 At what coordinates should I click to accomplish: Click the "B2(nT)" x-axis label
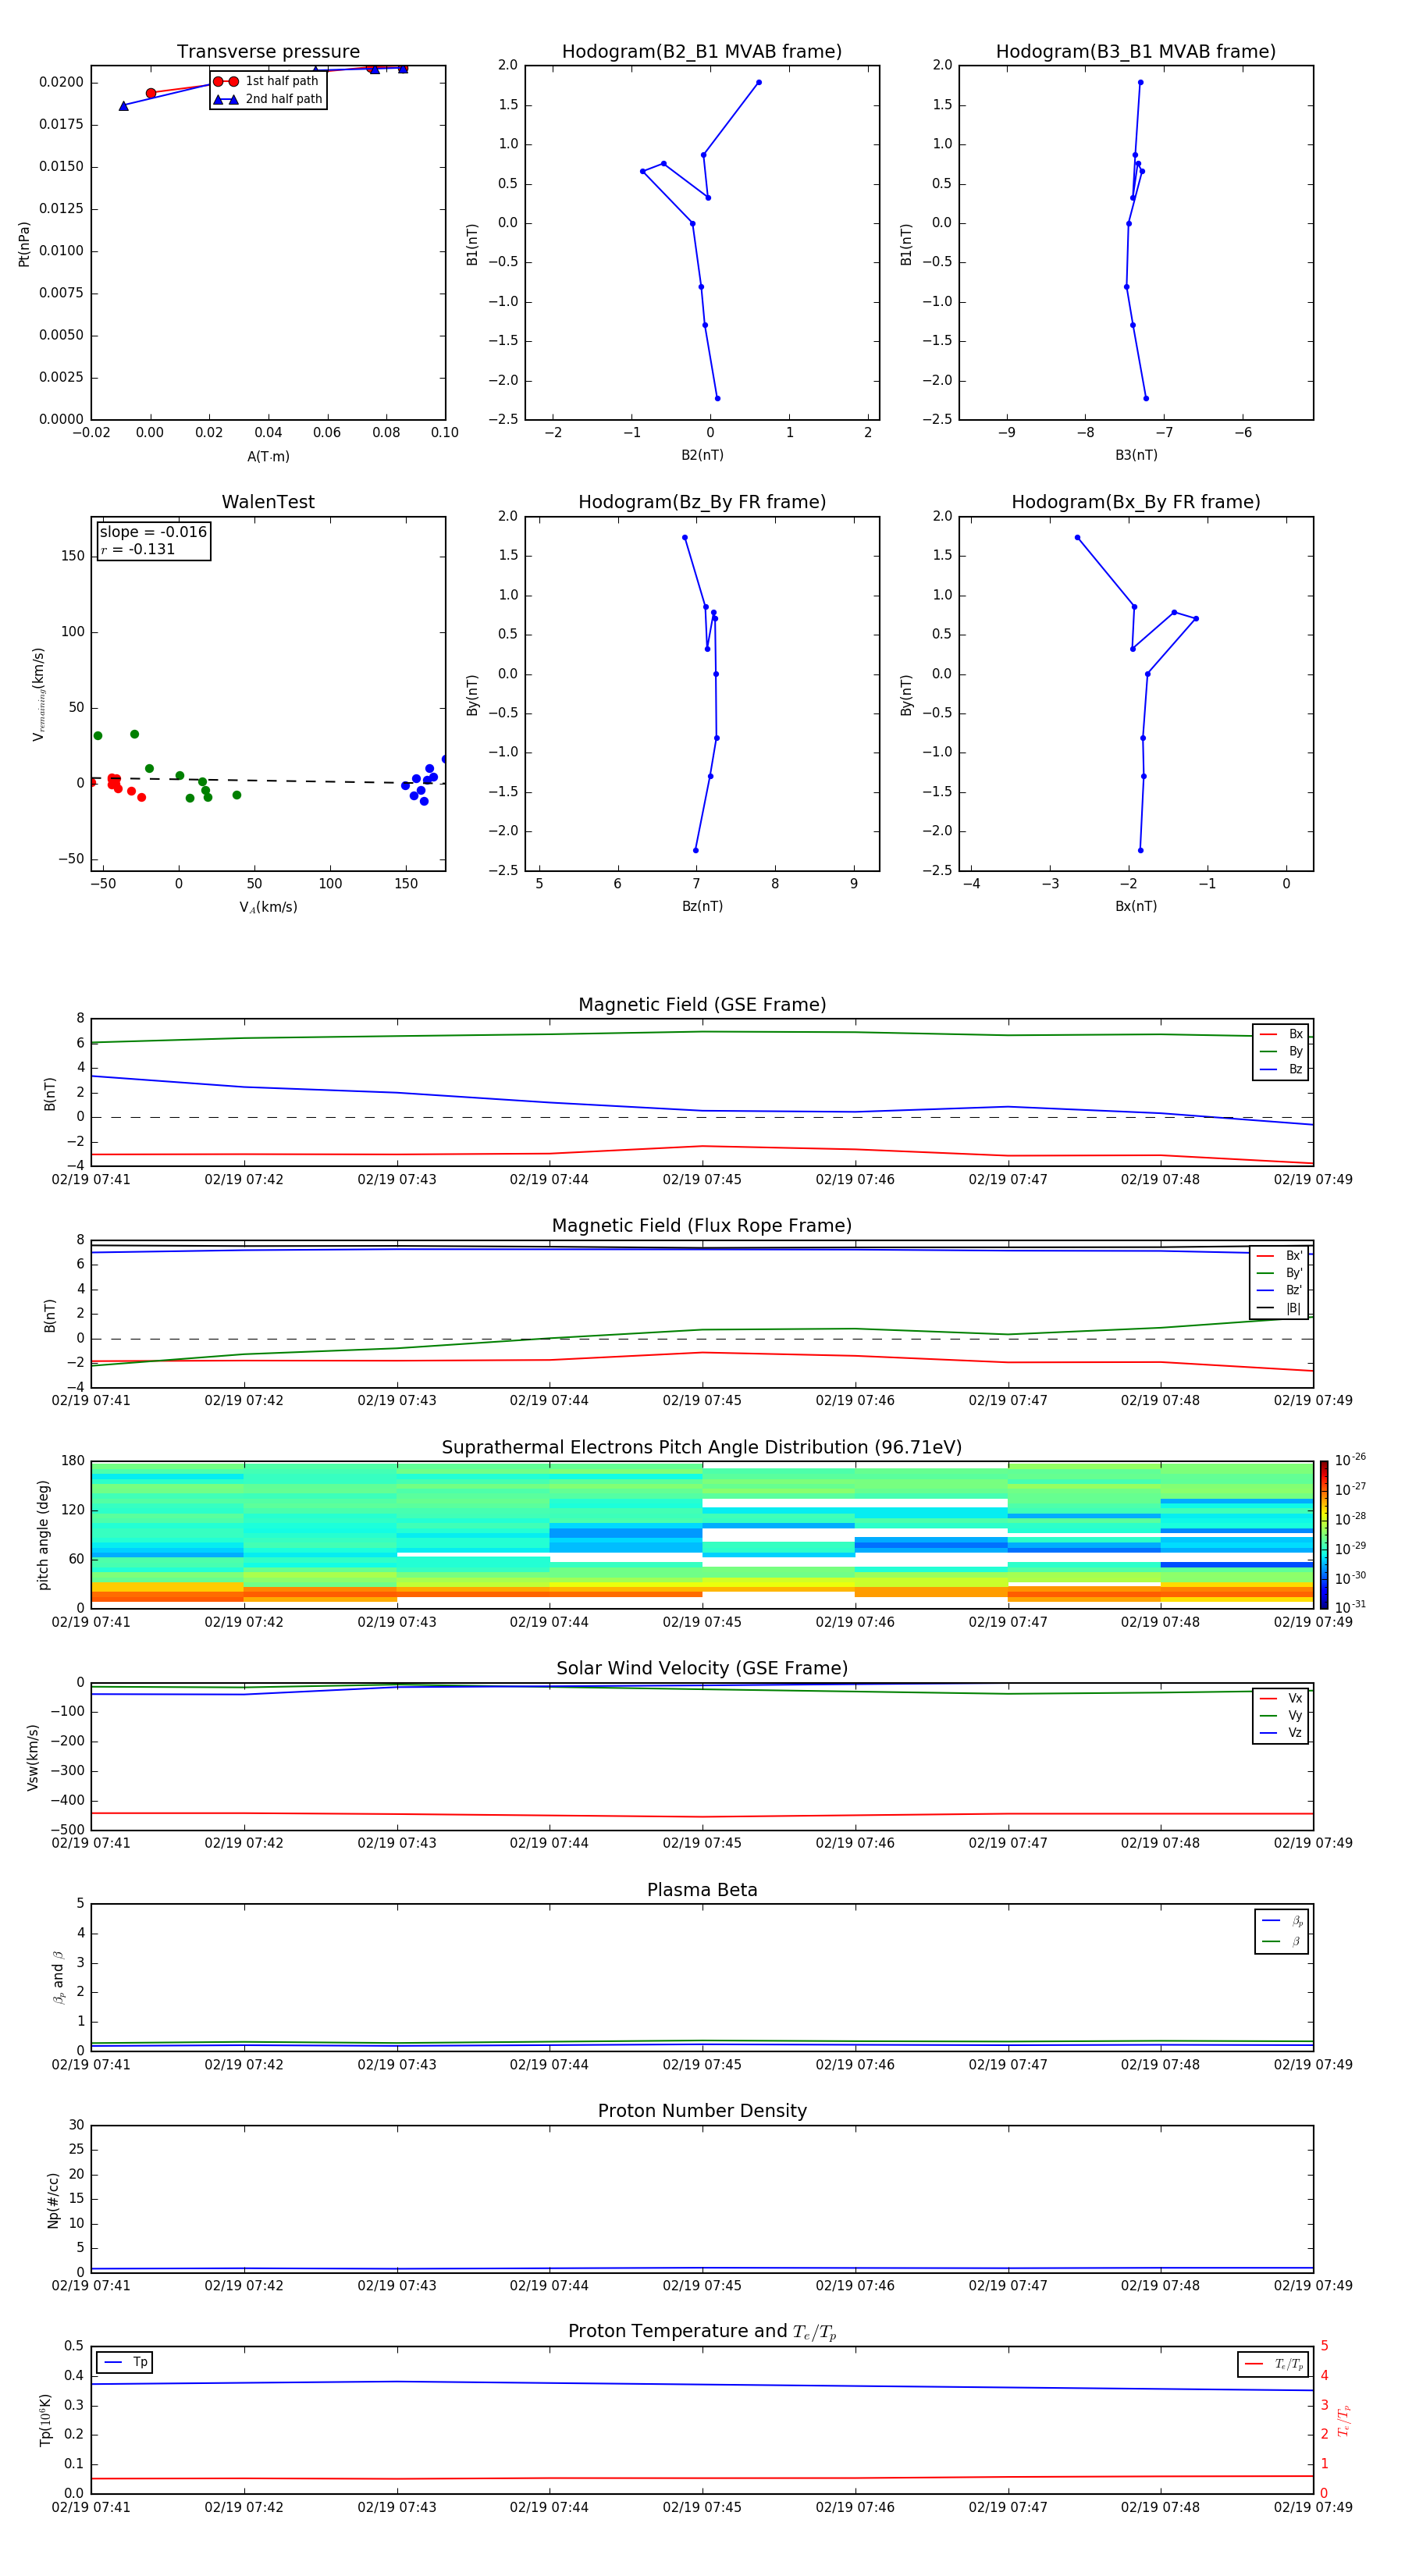click(702, 455)
